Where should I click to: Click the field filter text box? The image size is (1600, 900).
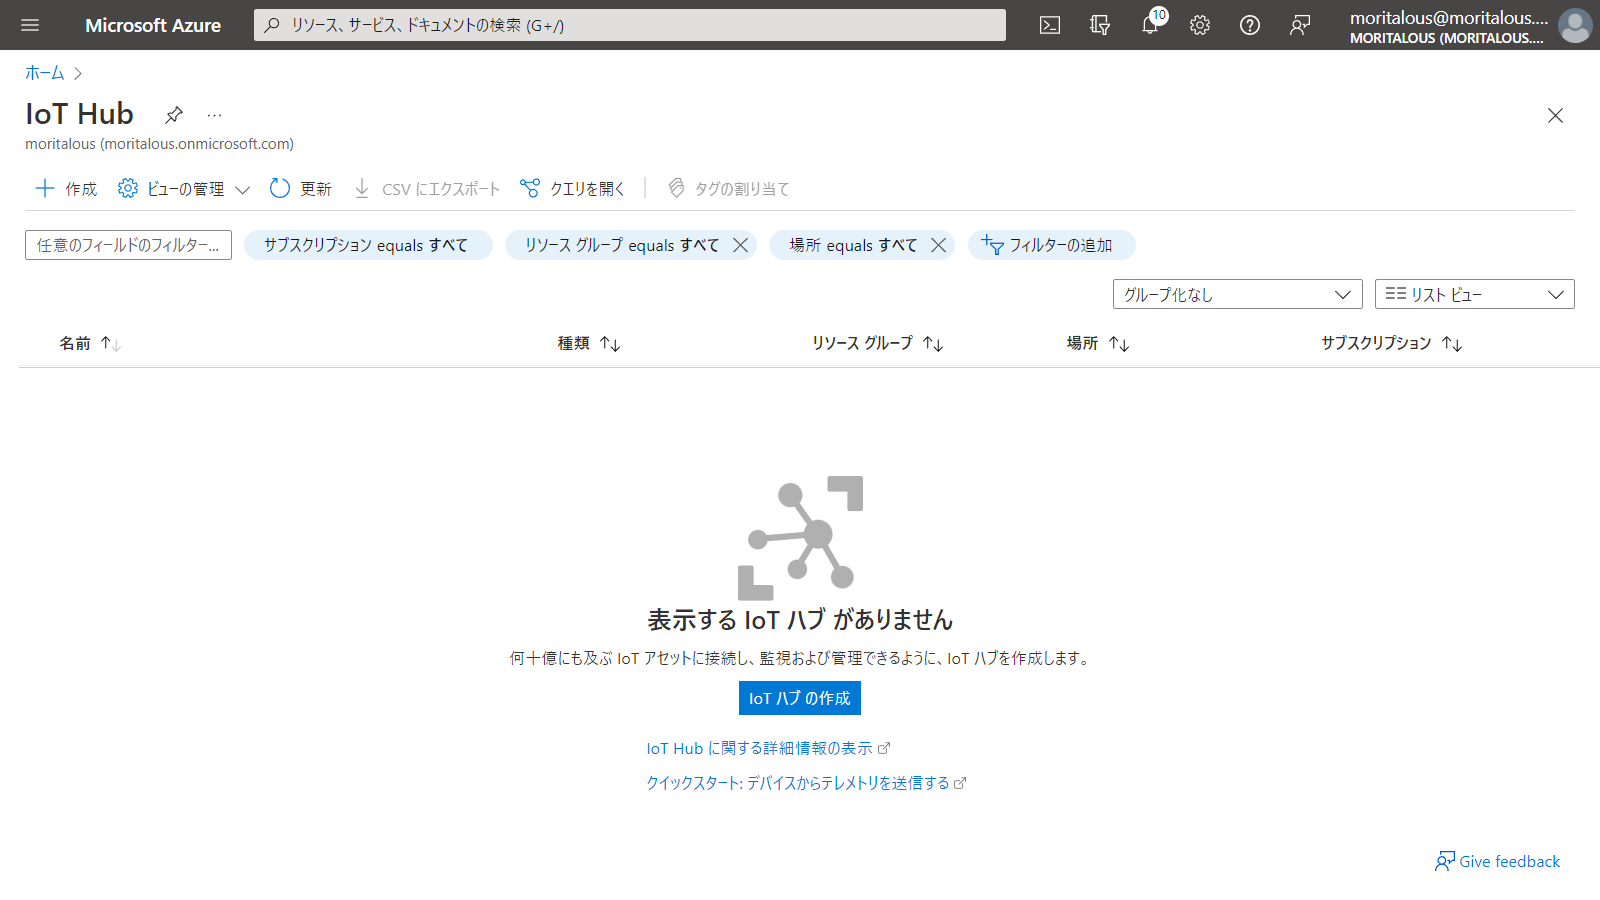pos(128,245)
